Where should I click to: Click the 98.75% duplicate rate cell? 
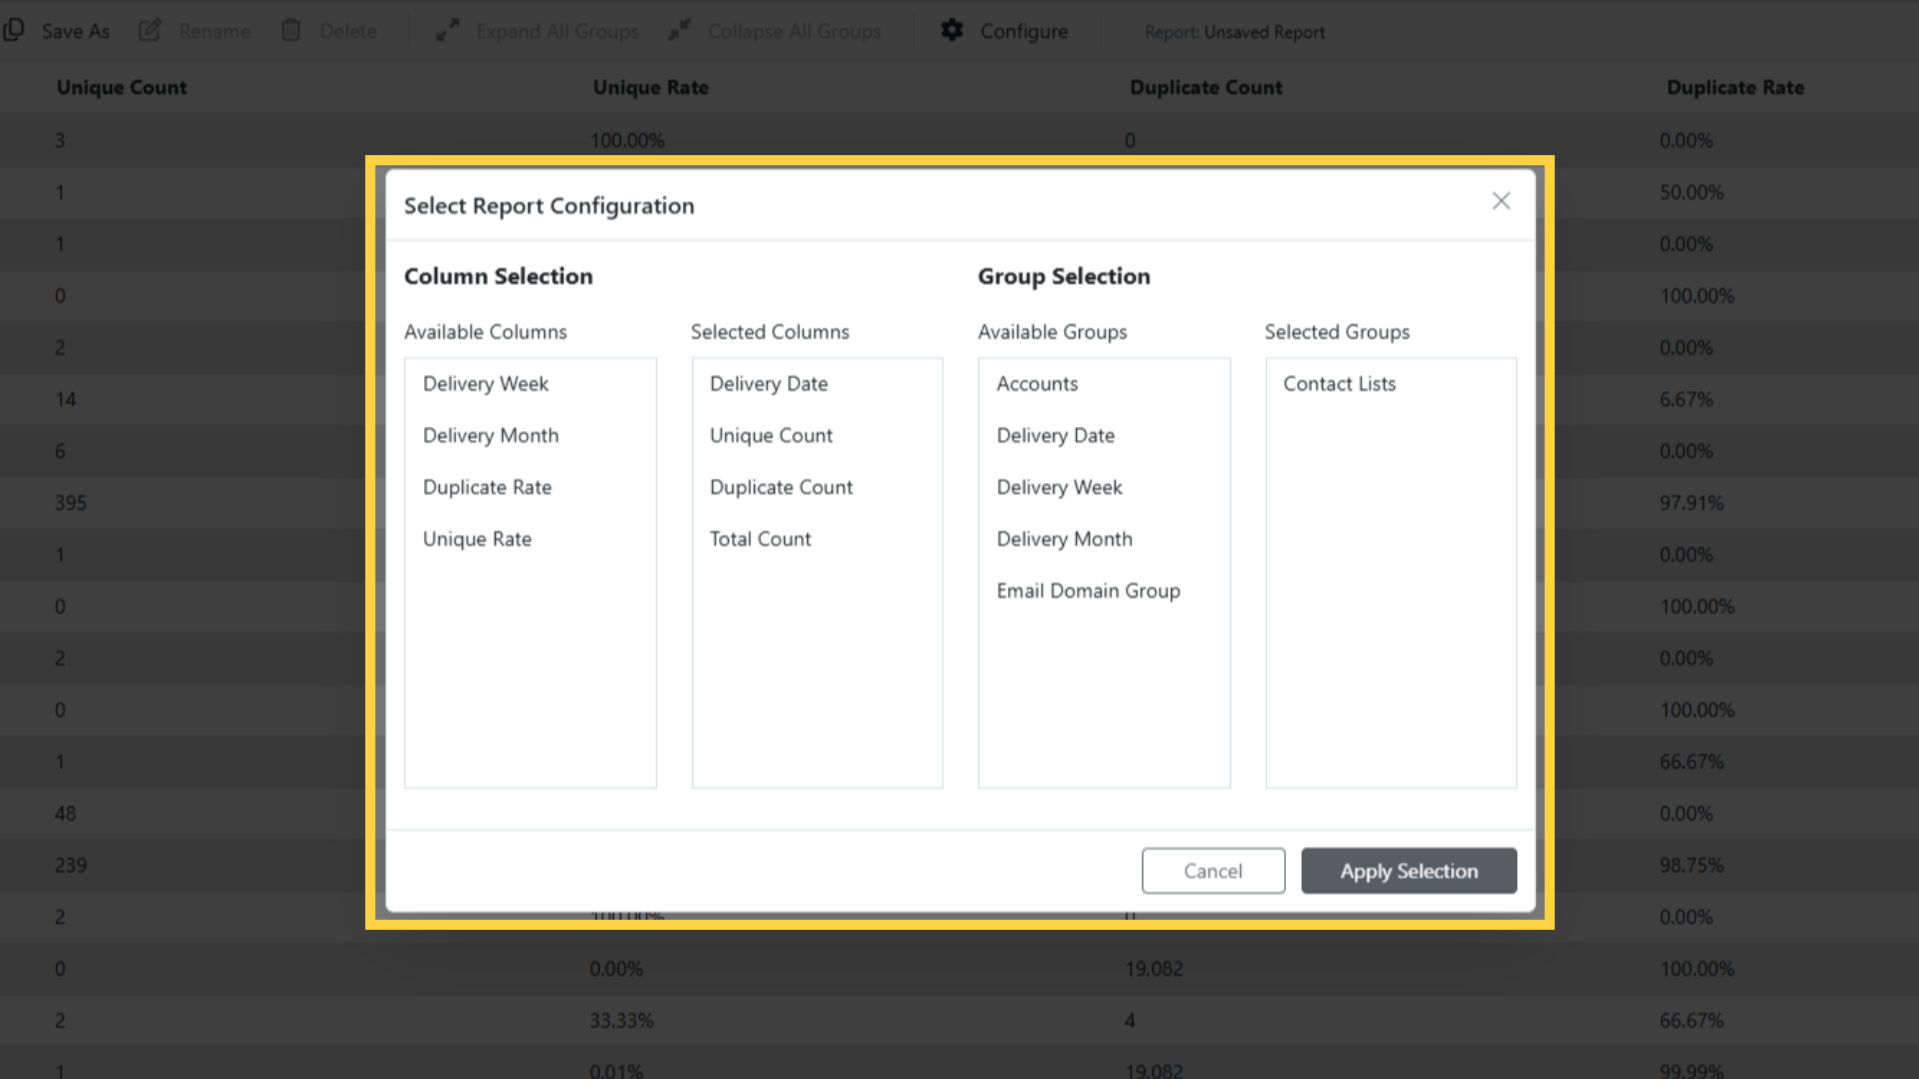pos(1692,865)
